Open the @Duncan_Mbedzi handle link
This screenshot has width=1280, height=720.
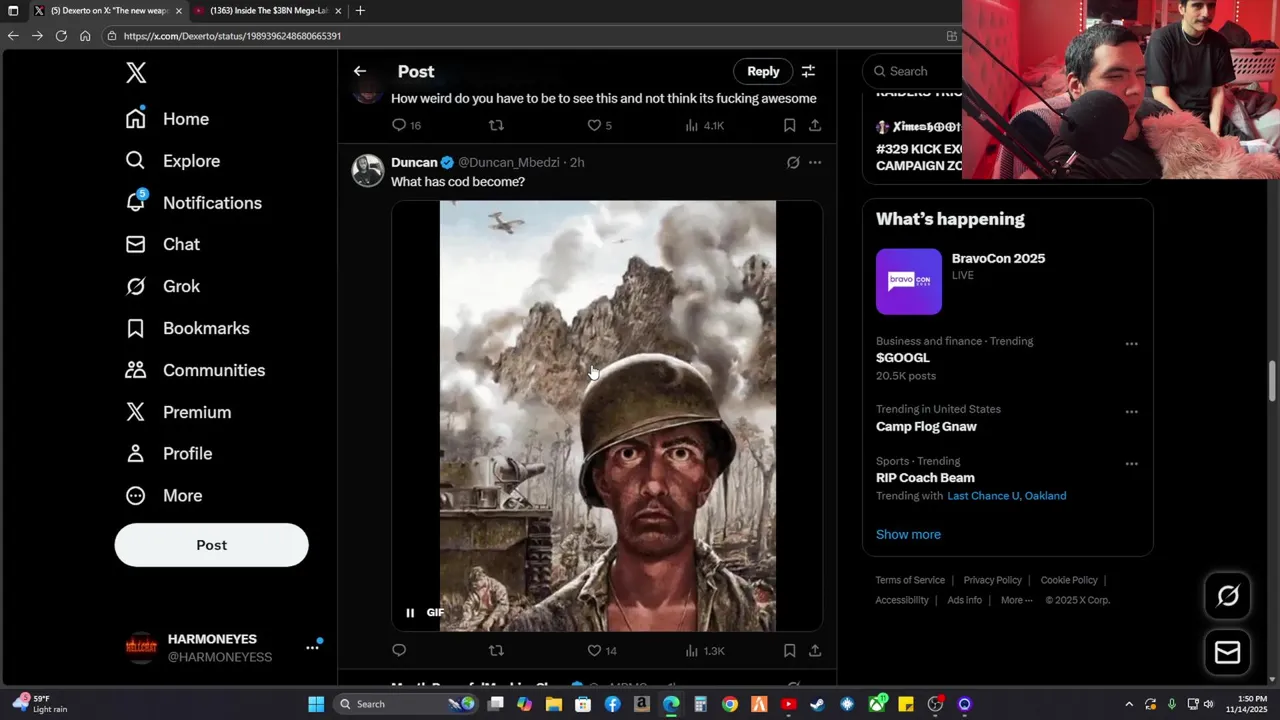(509, 162)
